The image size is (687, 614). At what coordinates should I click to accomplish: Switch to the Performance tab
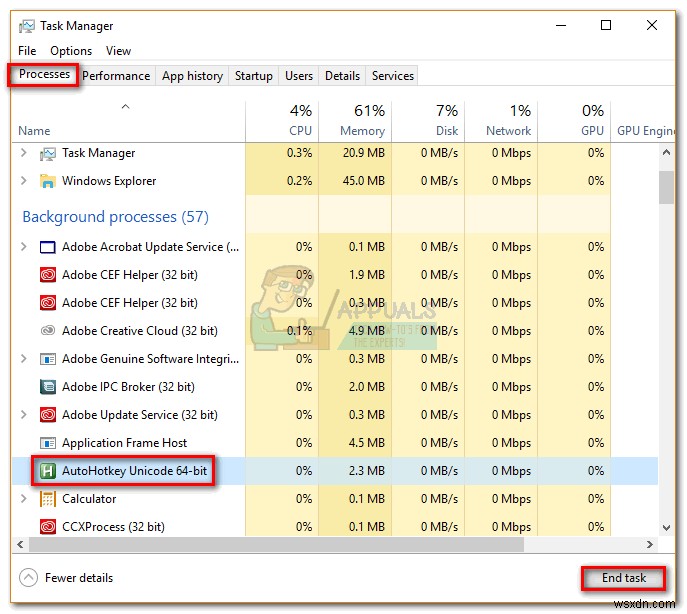[x=116, y=76]
